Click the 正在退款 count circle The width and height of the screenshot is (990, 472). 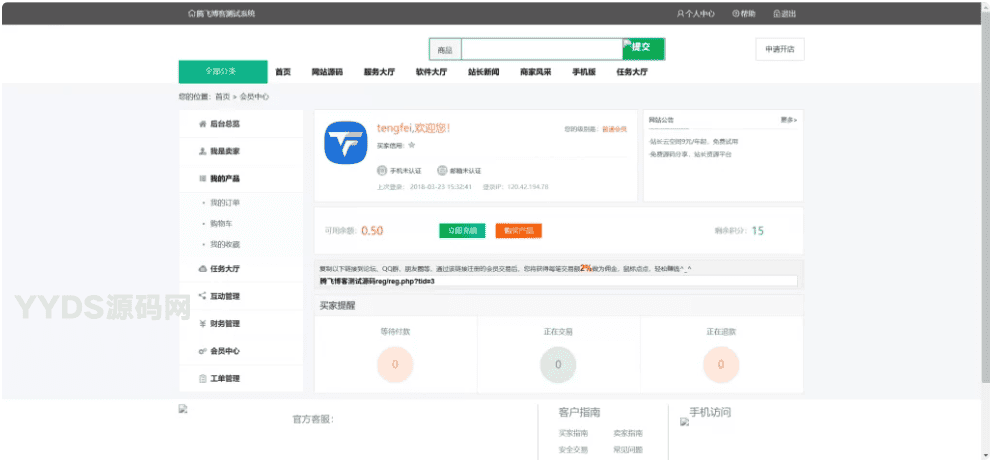[721, 364]
